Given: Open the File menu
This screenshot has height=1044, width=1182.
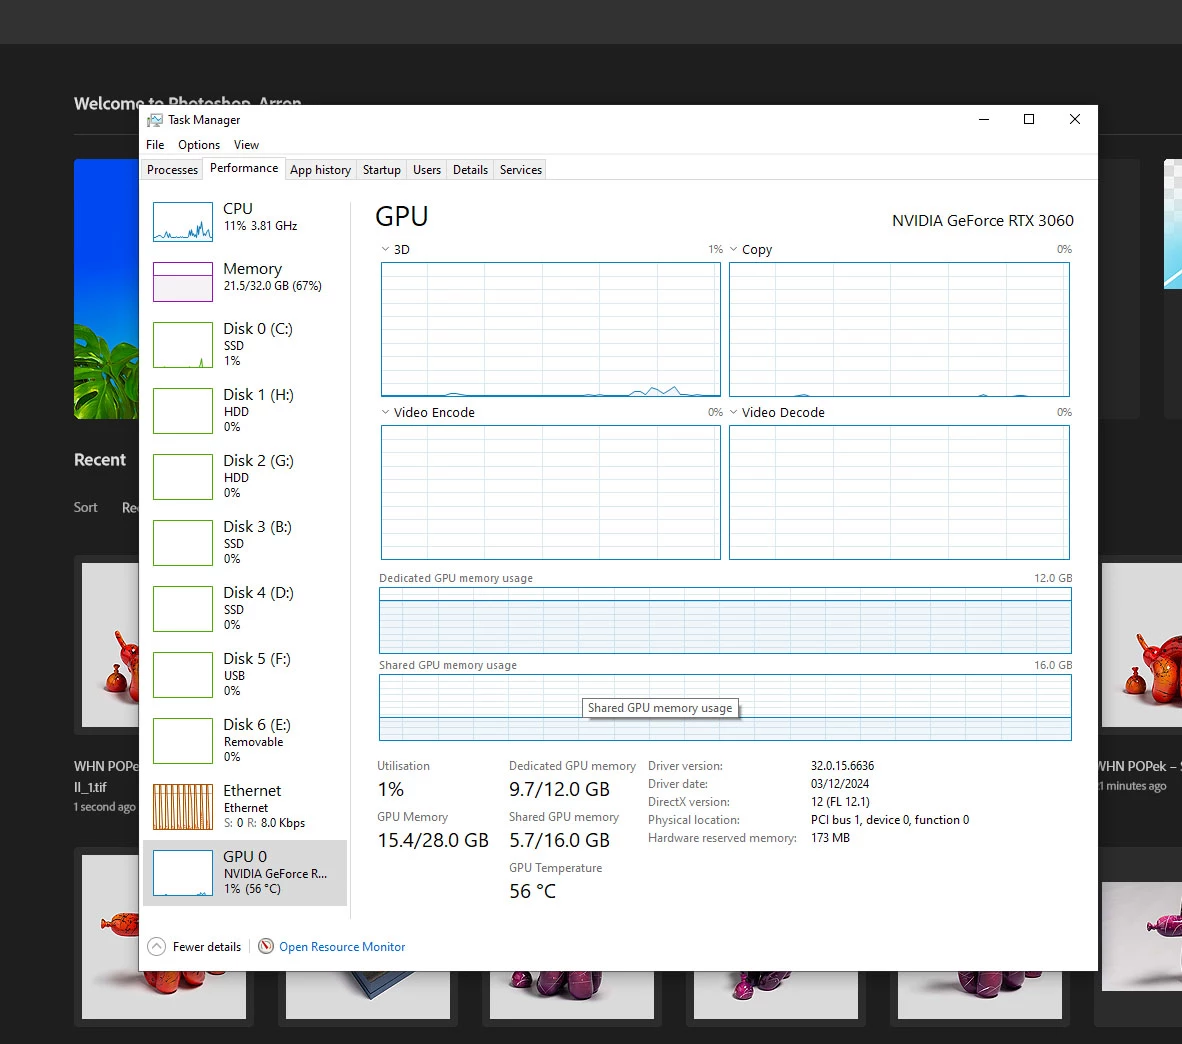Looking at the screenshot, I should (155, 145).
